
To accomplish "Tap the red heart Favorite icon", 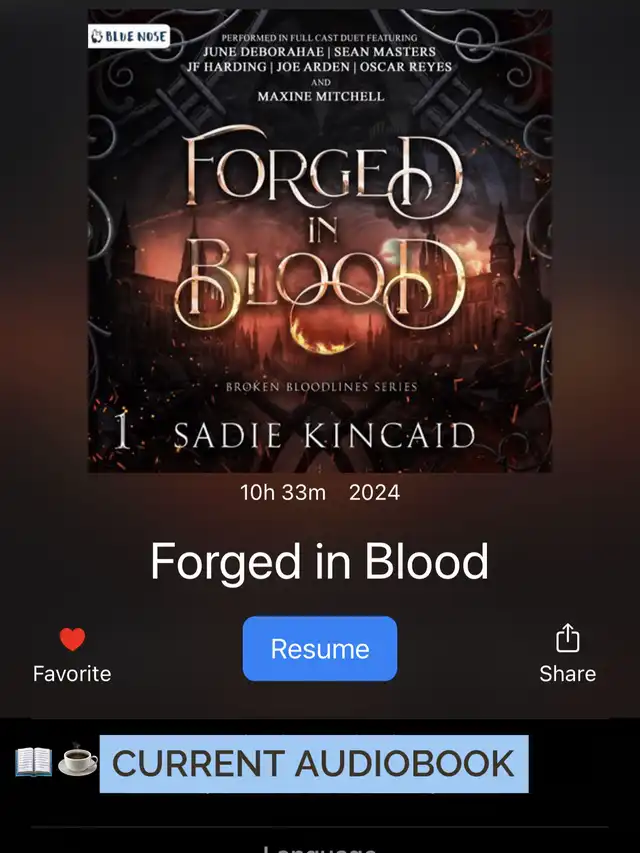I will (x=72, y=639).
